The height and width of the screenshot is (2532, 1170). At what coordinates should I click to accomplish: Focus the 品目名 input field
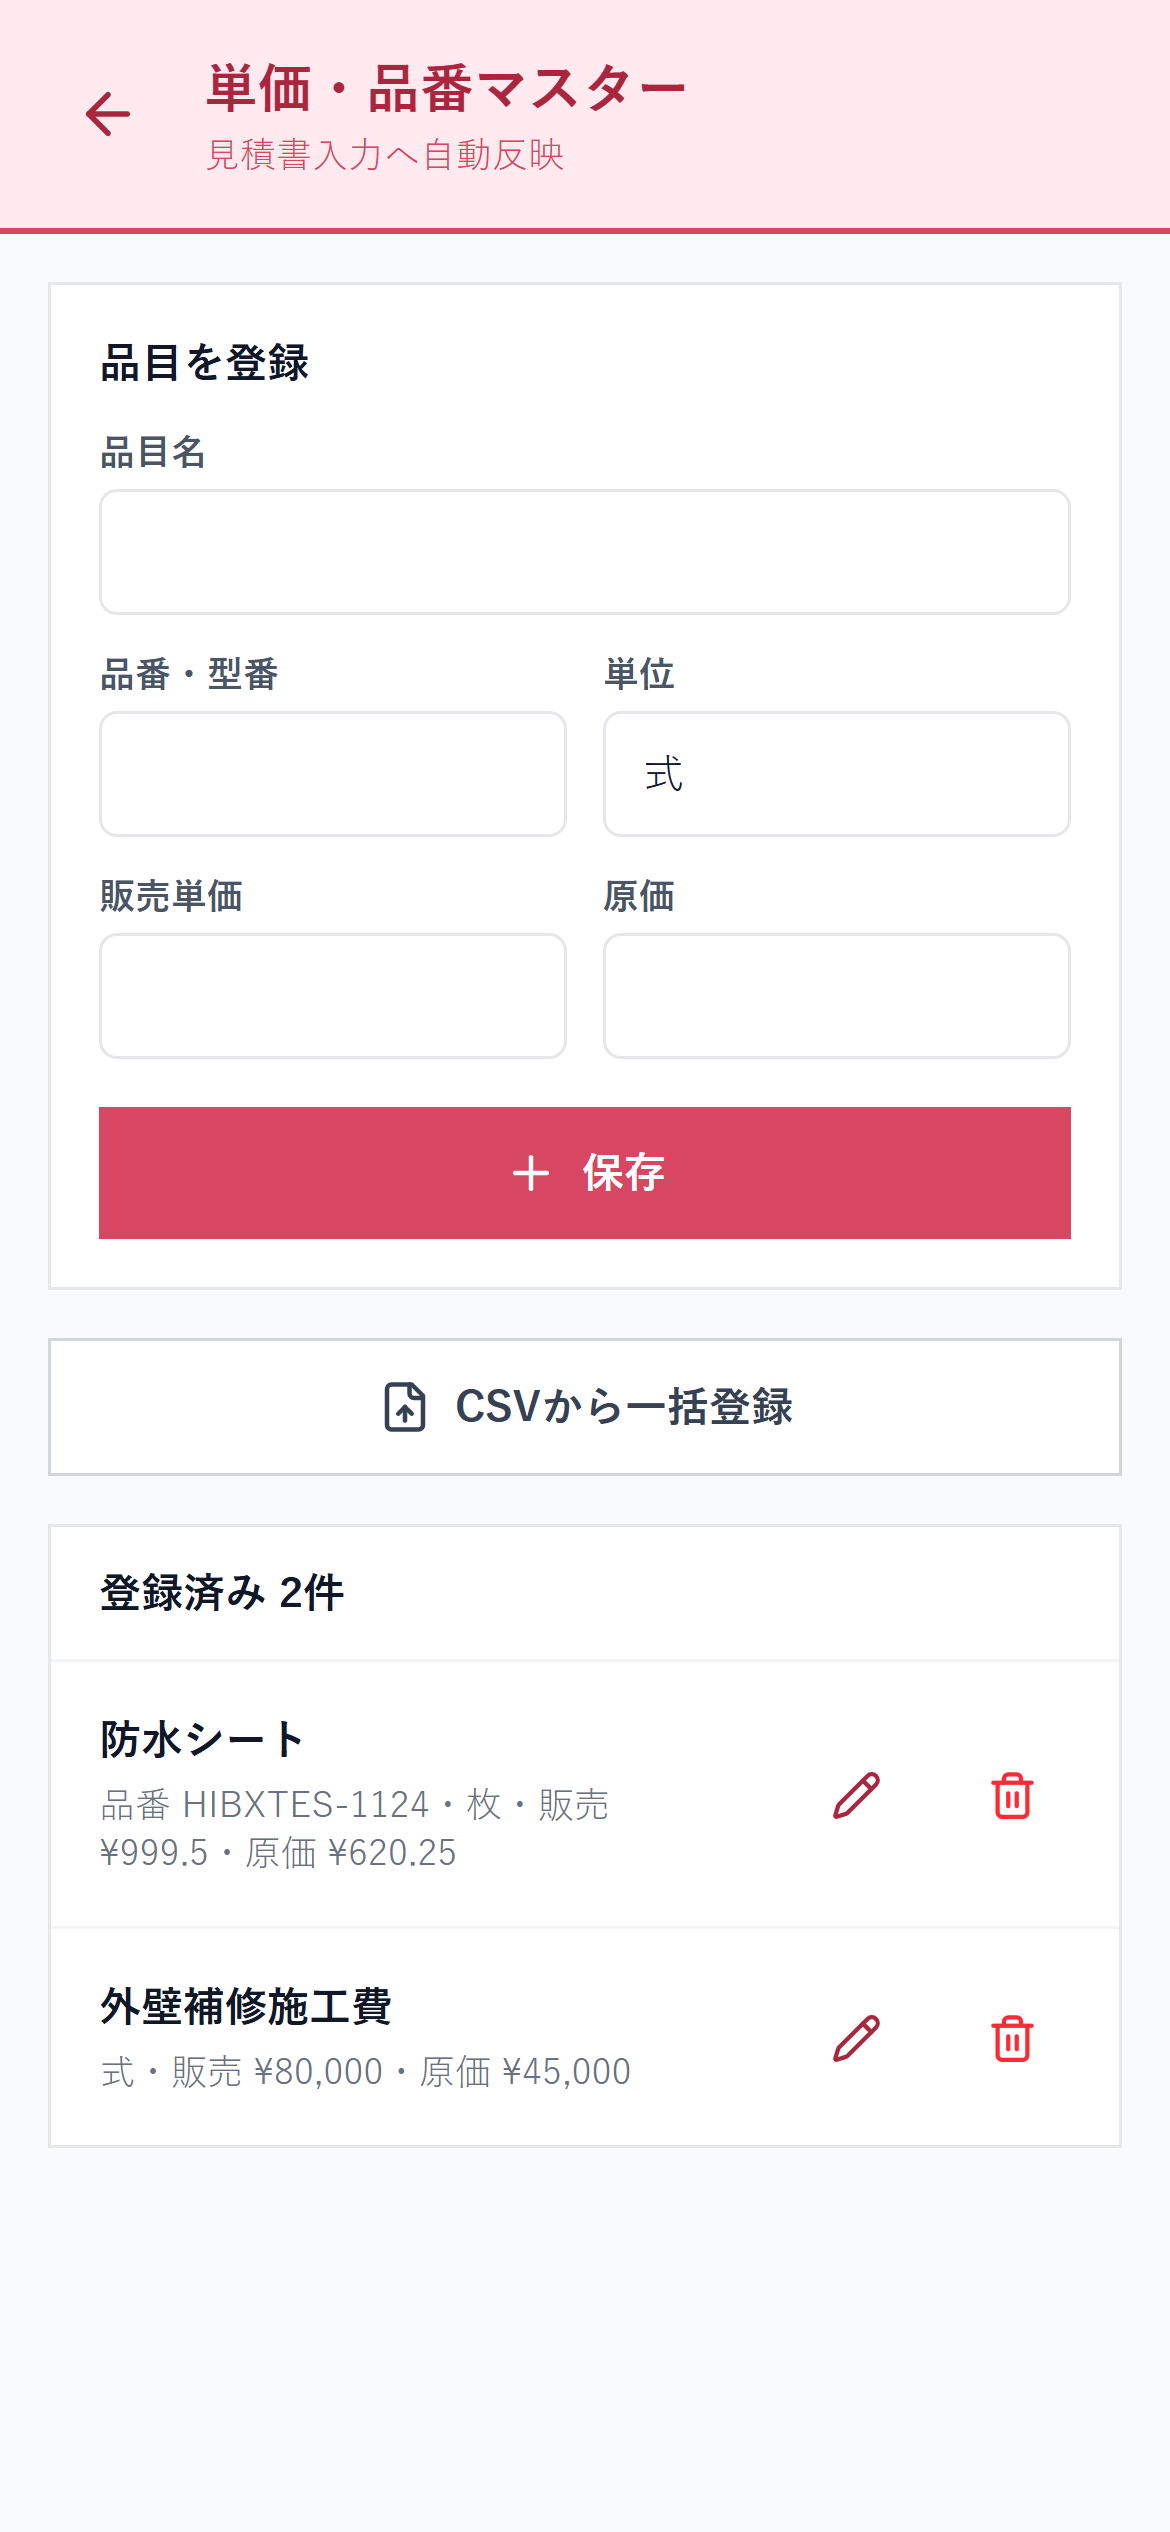coord(585,552)
